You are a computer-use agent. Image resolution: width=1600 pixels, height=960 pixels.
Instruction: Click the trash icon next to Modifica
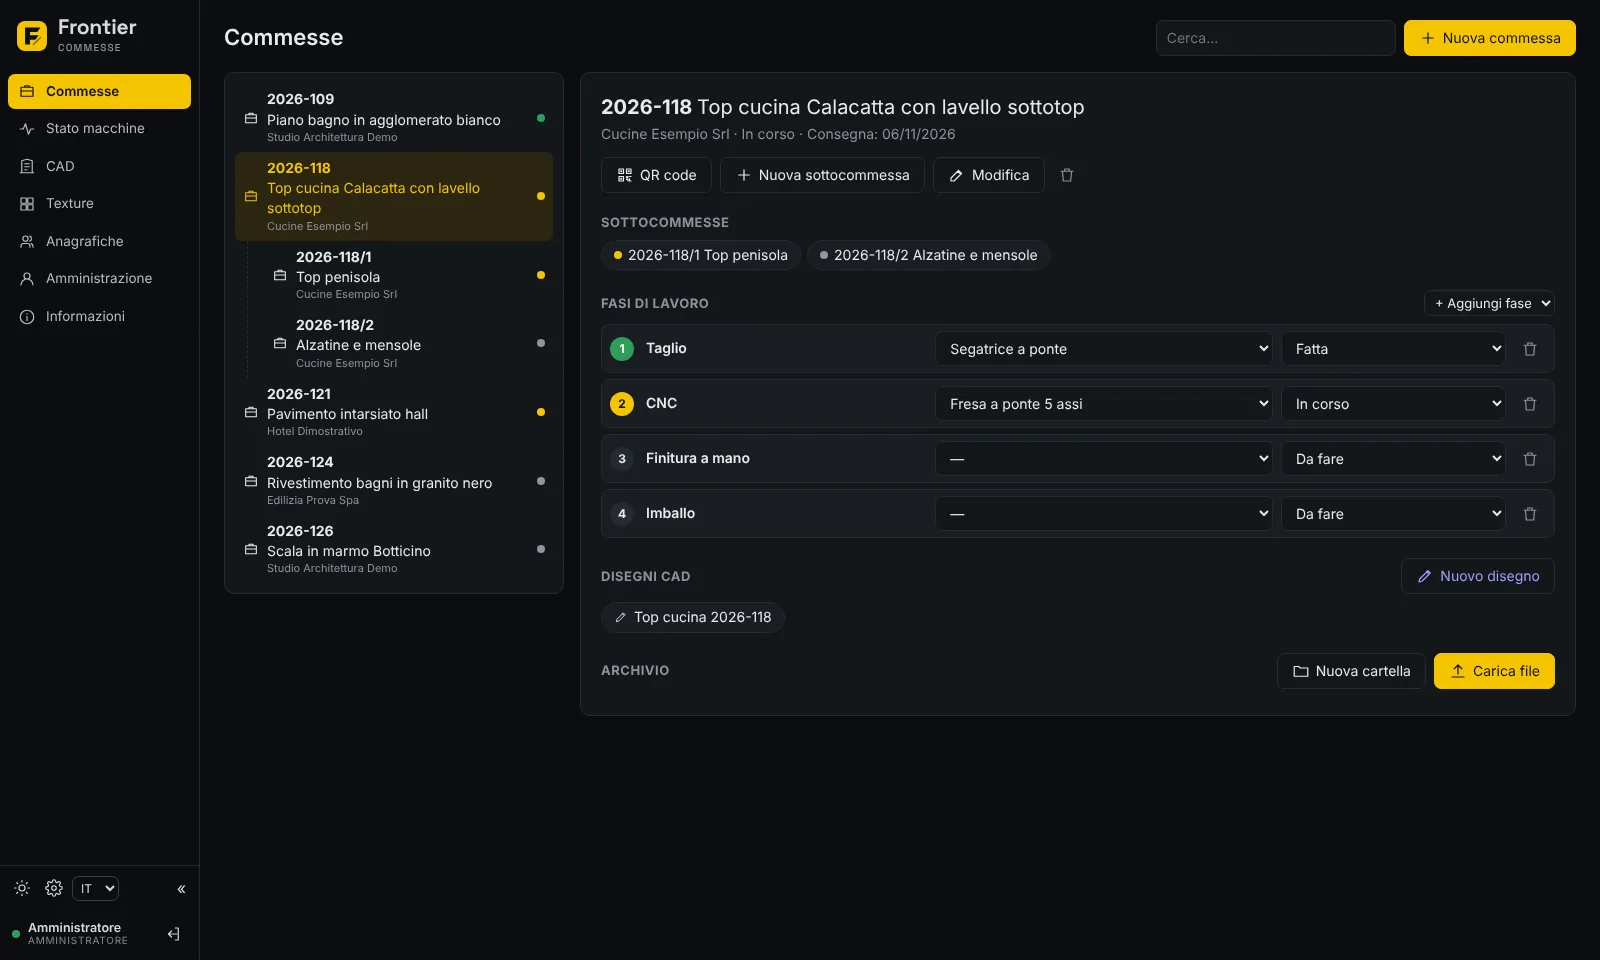coord(1067,175)
